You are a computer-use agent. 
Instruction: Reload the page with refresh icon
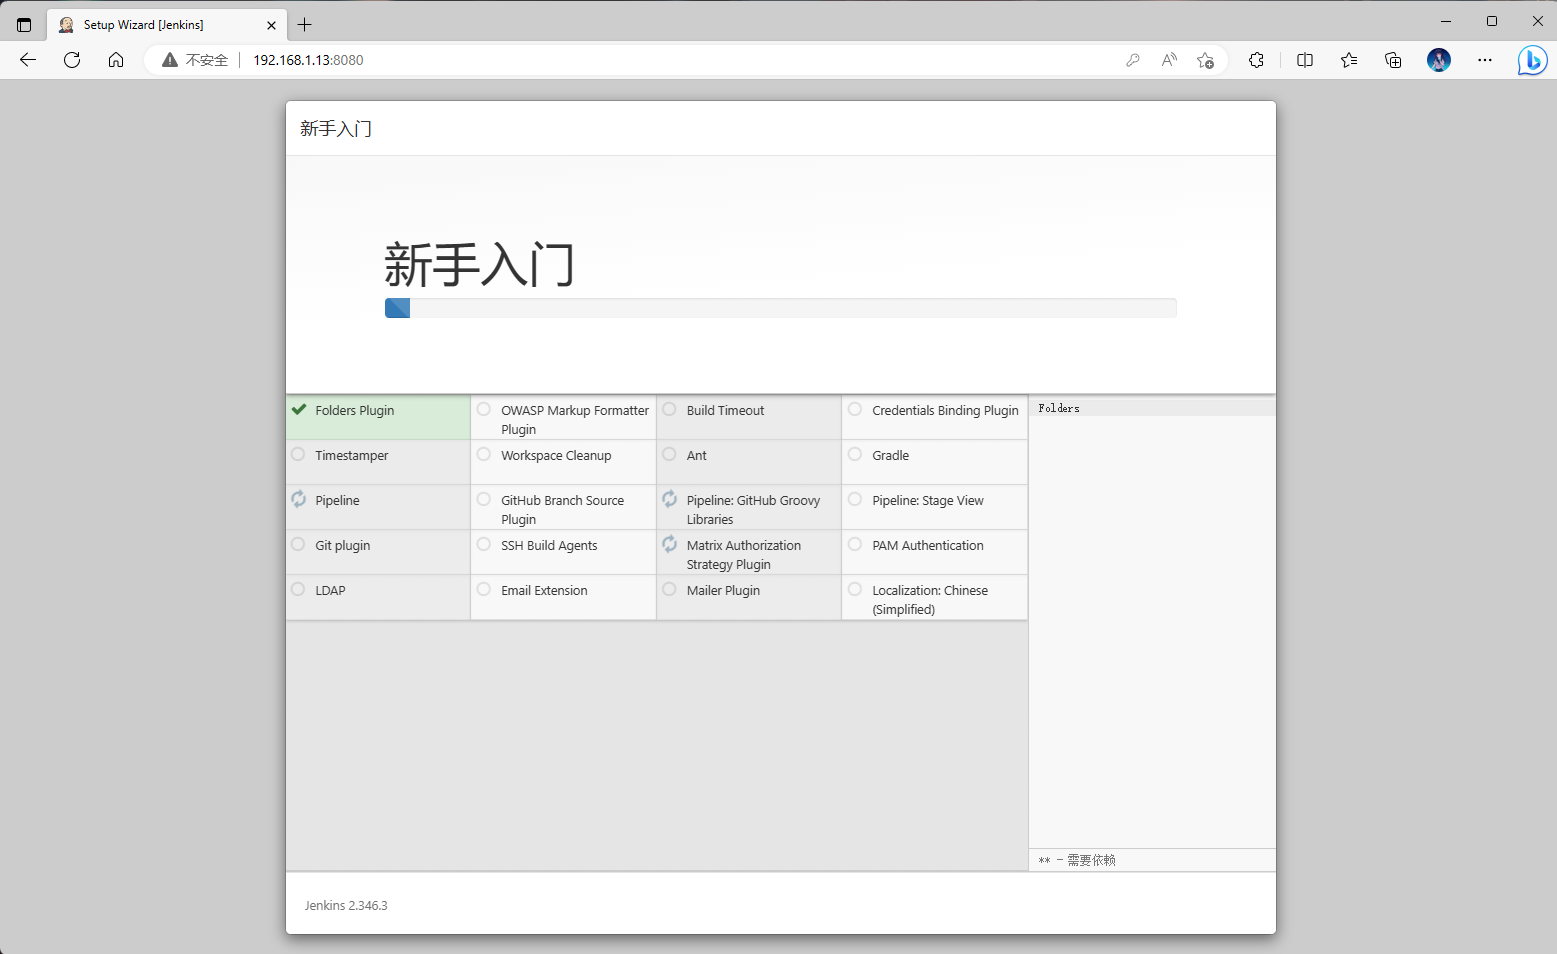click(x=72, y=60)
